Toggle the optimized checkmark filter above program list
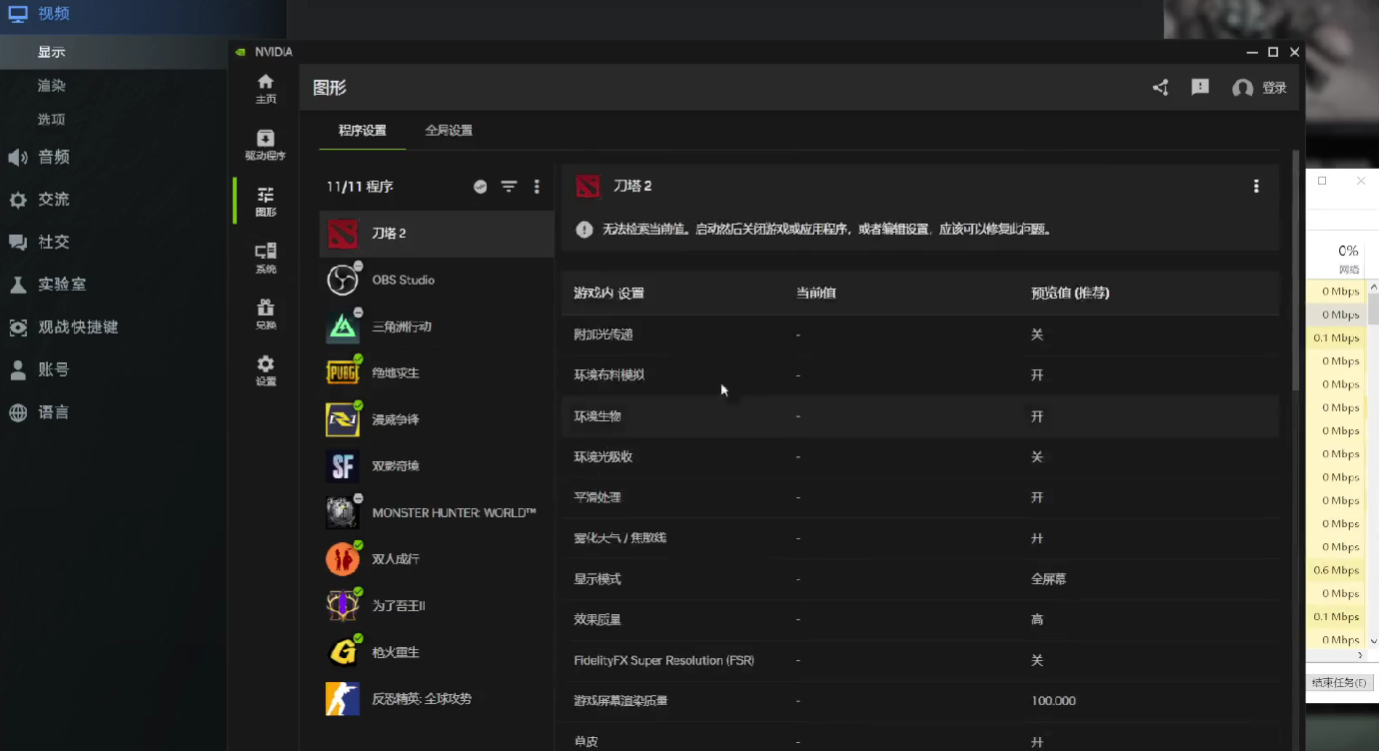 [x=480, y=187]
